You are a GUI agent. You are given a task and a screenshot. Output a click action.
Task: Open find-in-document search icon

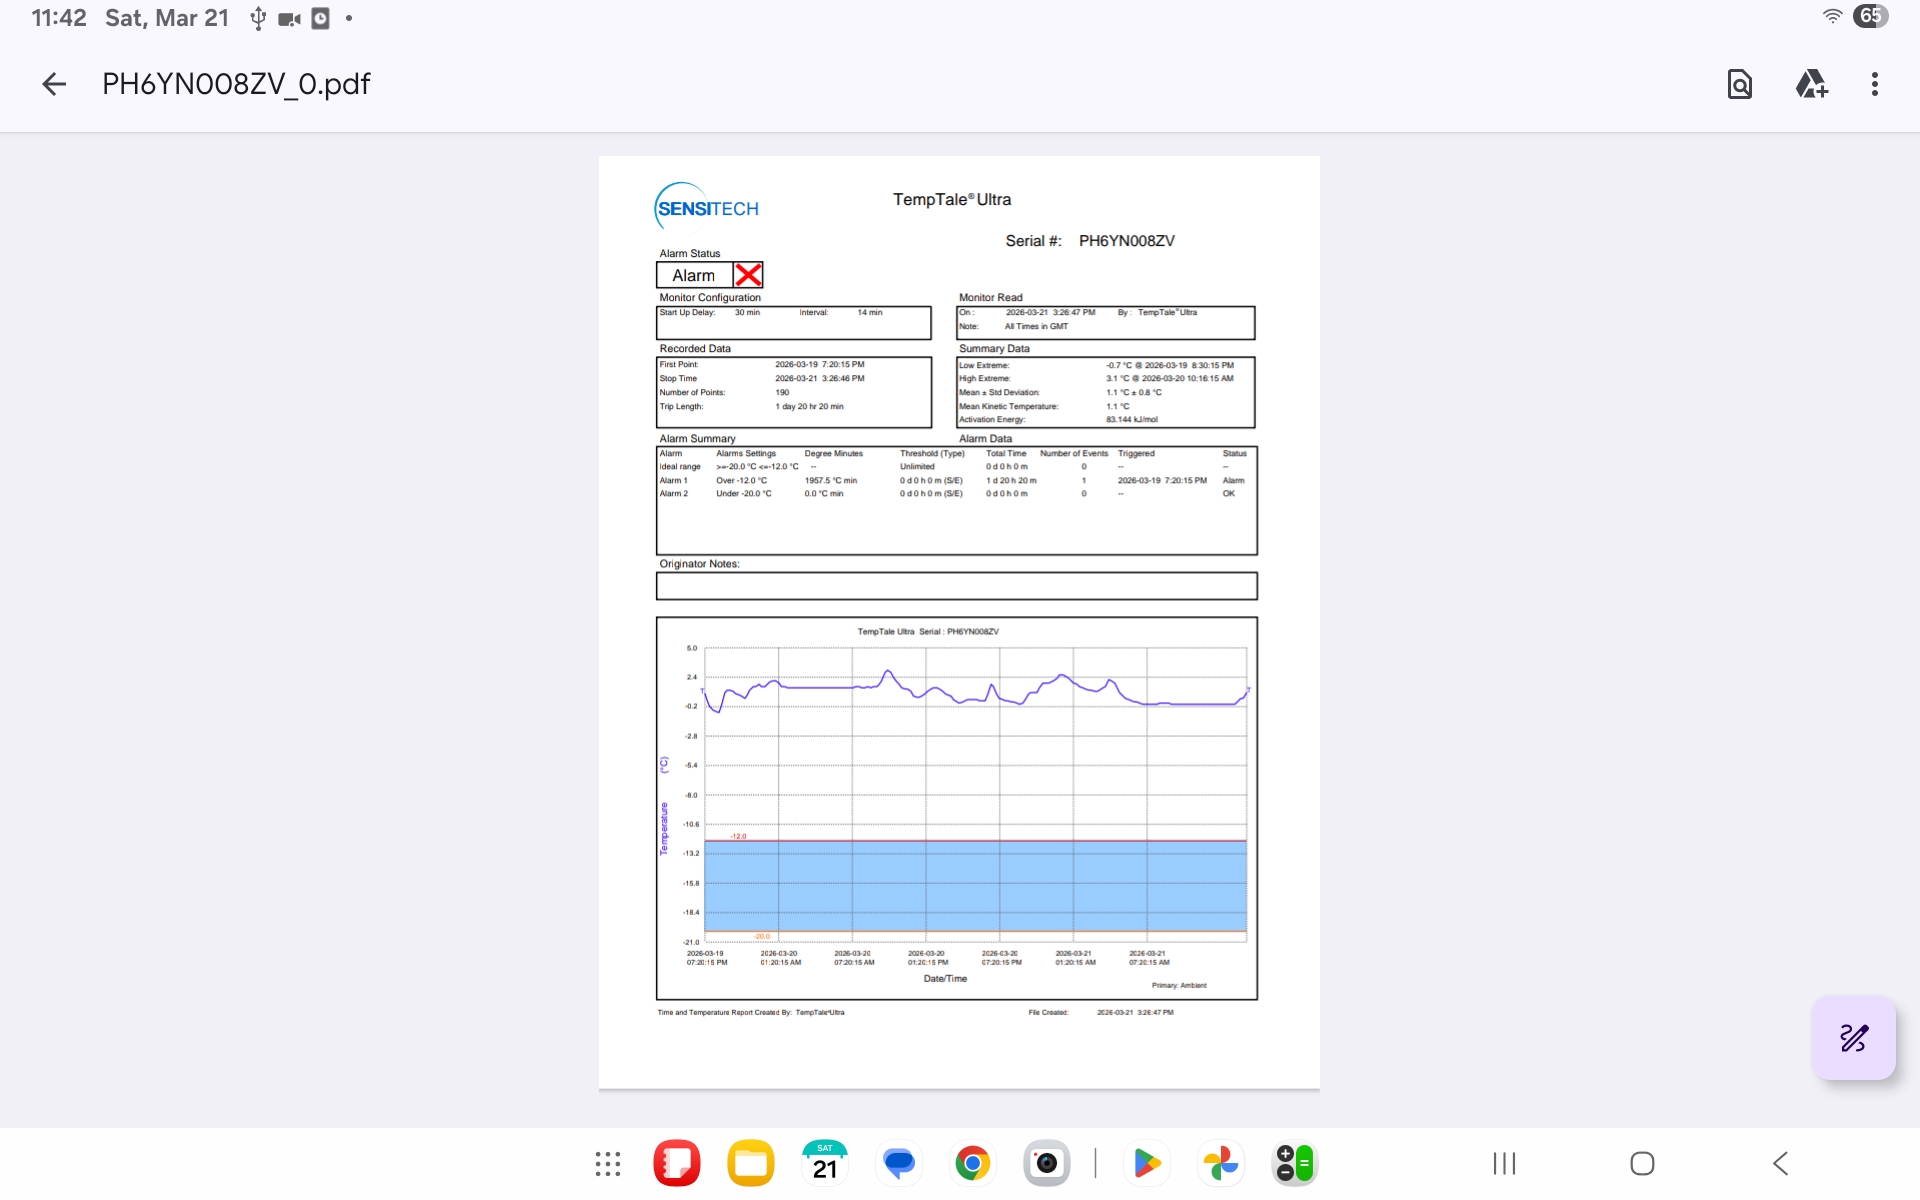coord(1740,84)
